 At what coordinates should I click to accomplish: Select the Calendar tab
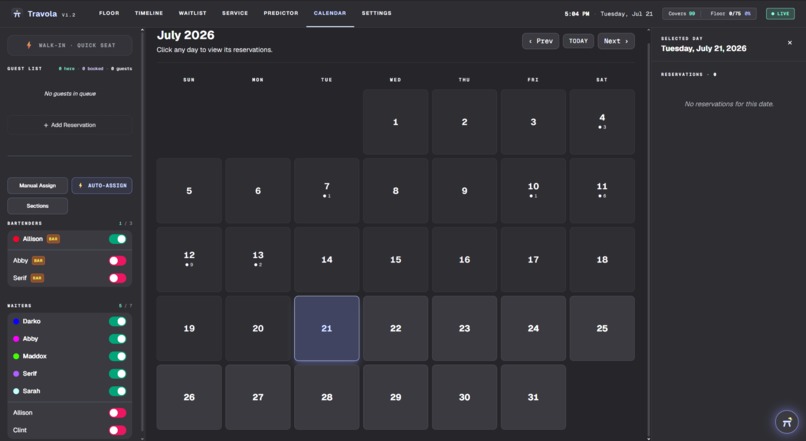click(330, 13)
